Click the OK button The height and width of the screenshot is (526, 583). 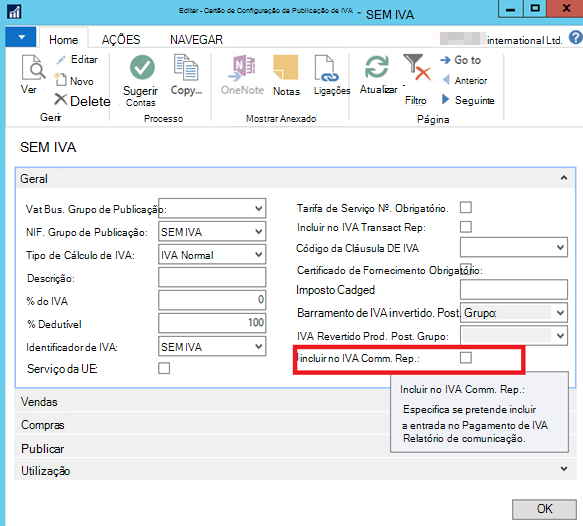[544, 509]
